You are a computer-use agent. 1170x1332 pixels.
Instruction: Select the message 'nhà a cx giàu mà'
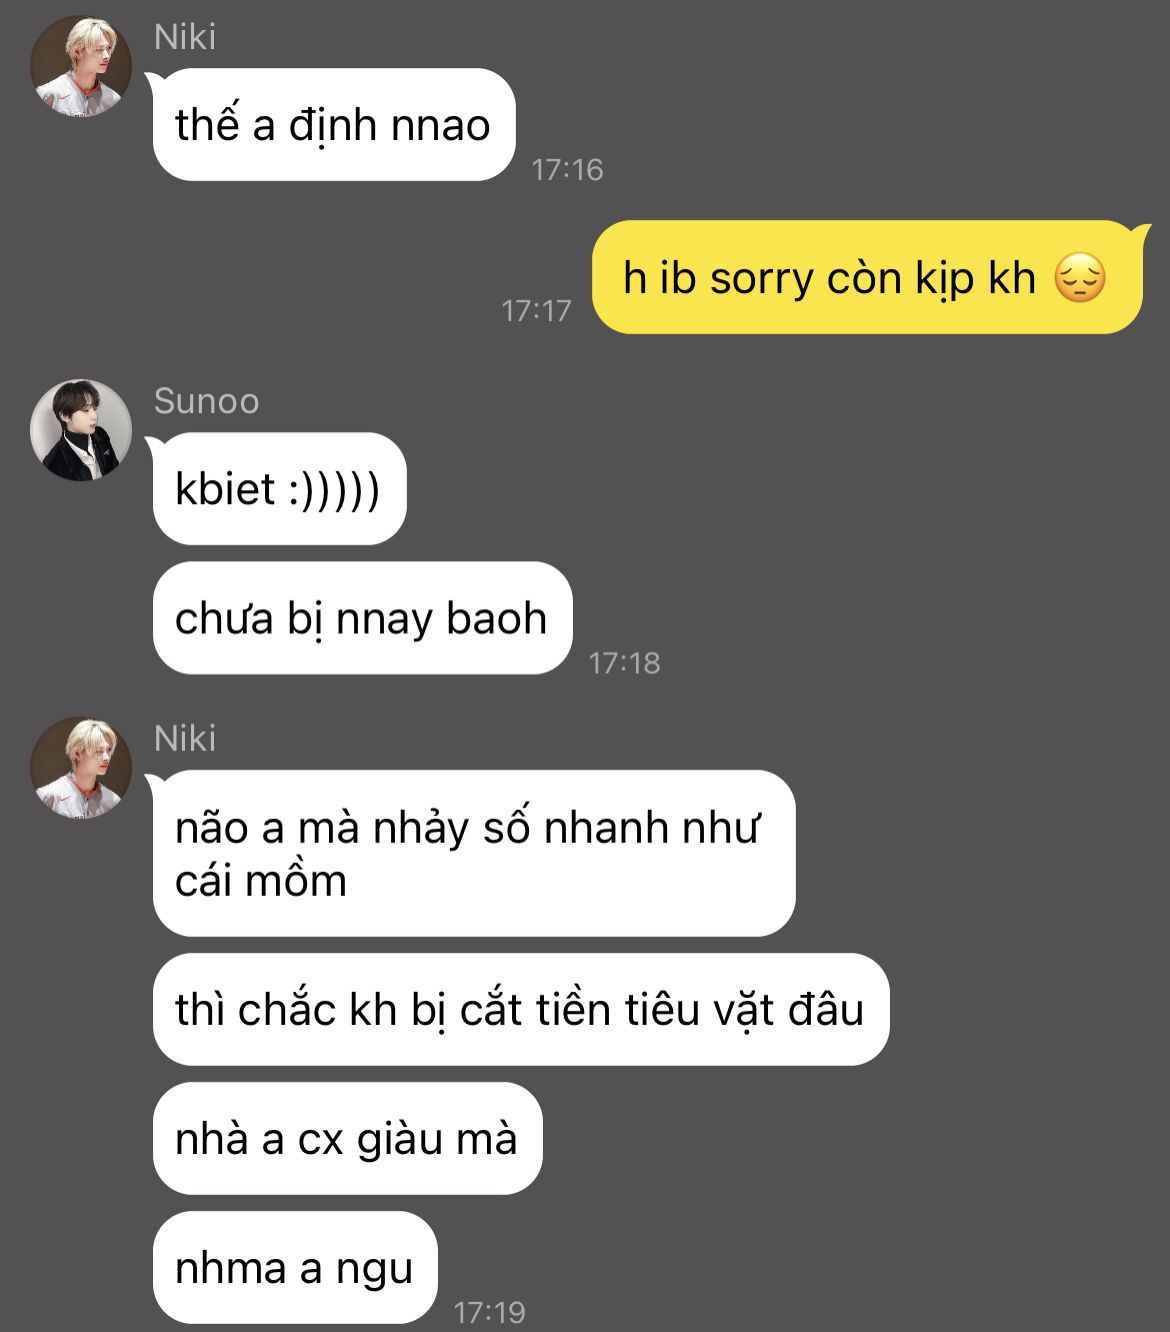click(x=347, y=1138)
